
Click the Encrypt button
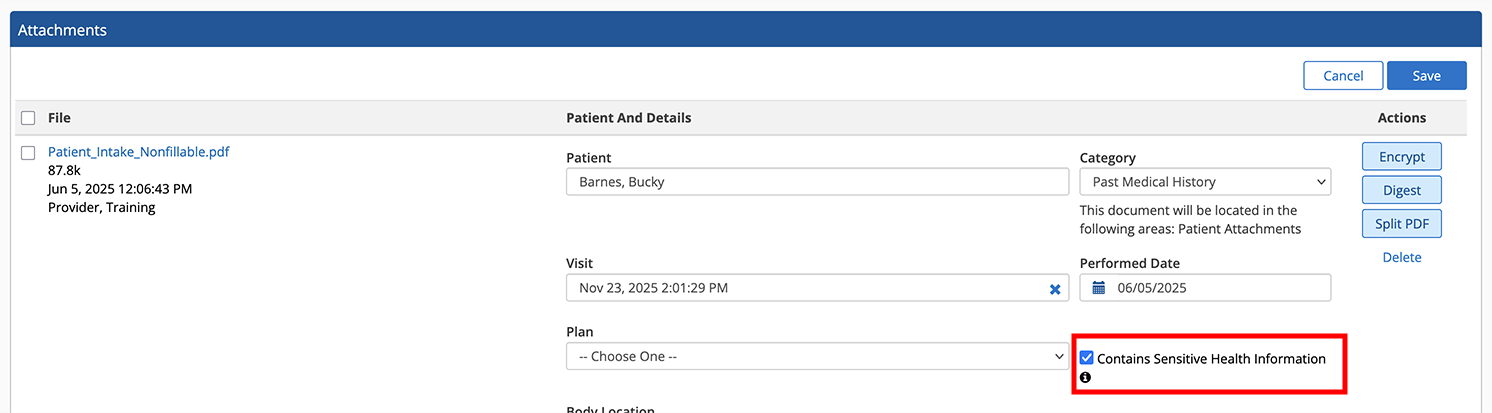[1400, 157]
